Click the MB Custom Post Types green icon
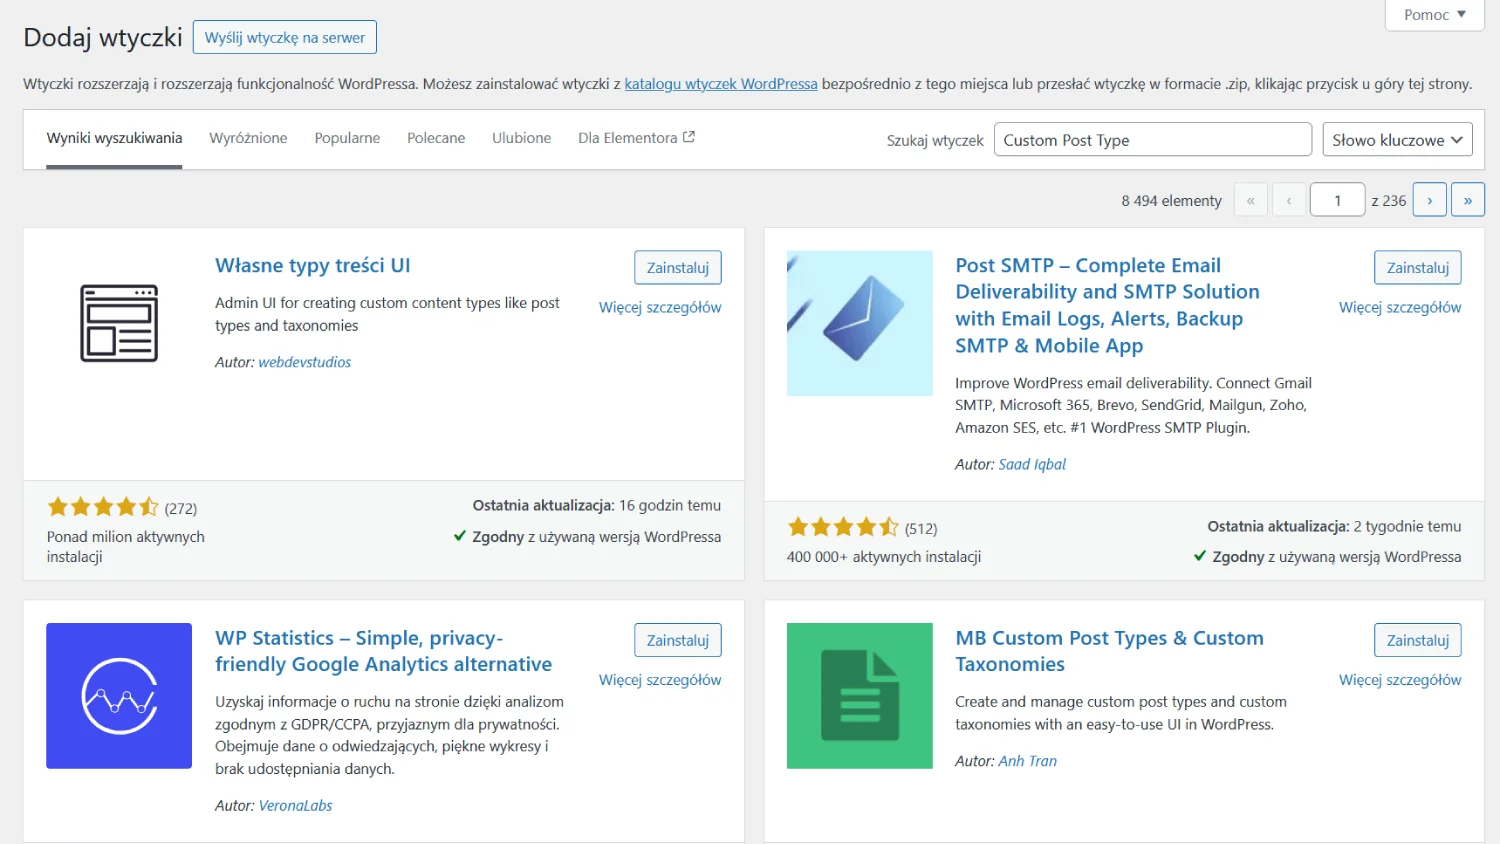Viewport: 1500px width, 844px height. pos(859,696)
